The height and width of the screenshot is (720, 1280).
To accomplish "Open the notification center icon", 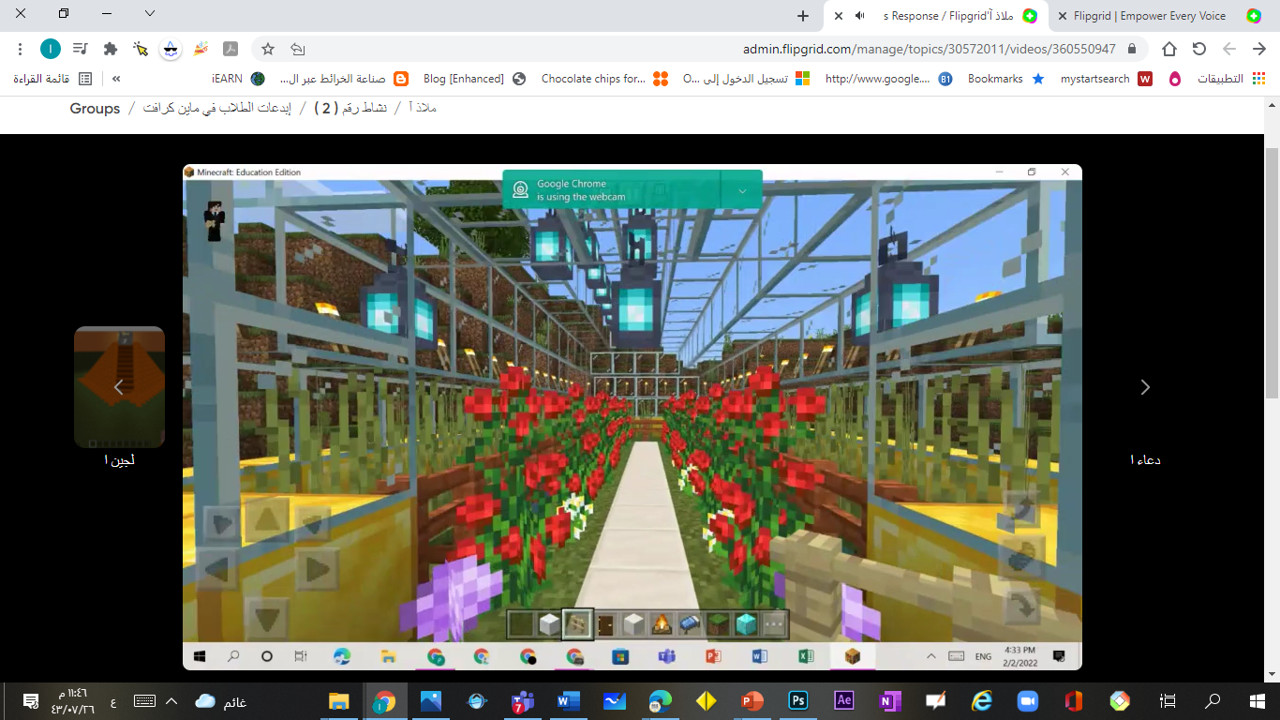I will coord(30,701).
